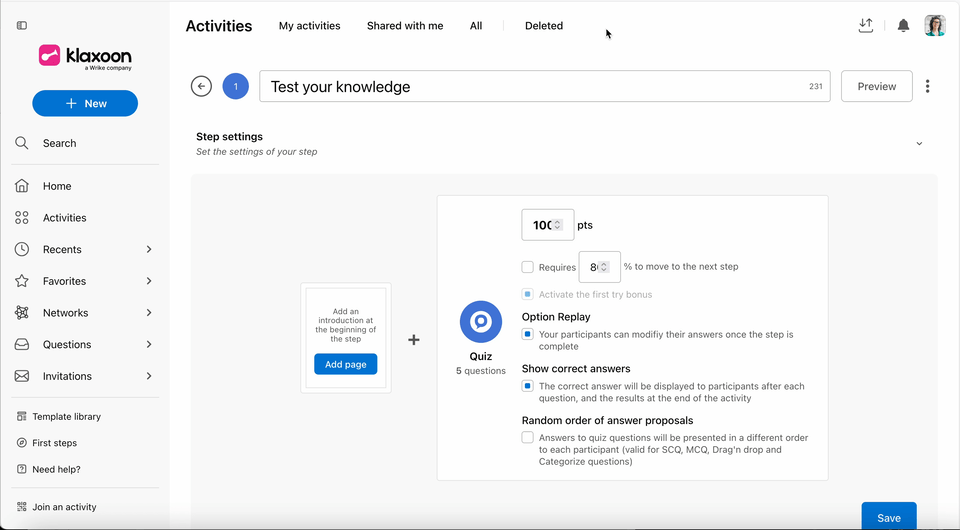The height and width of the screenshot is (530, 960).
Task: Expand the Networks submenu chevron
Action: point(149,313)
